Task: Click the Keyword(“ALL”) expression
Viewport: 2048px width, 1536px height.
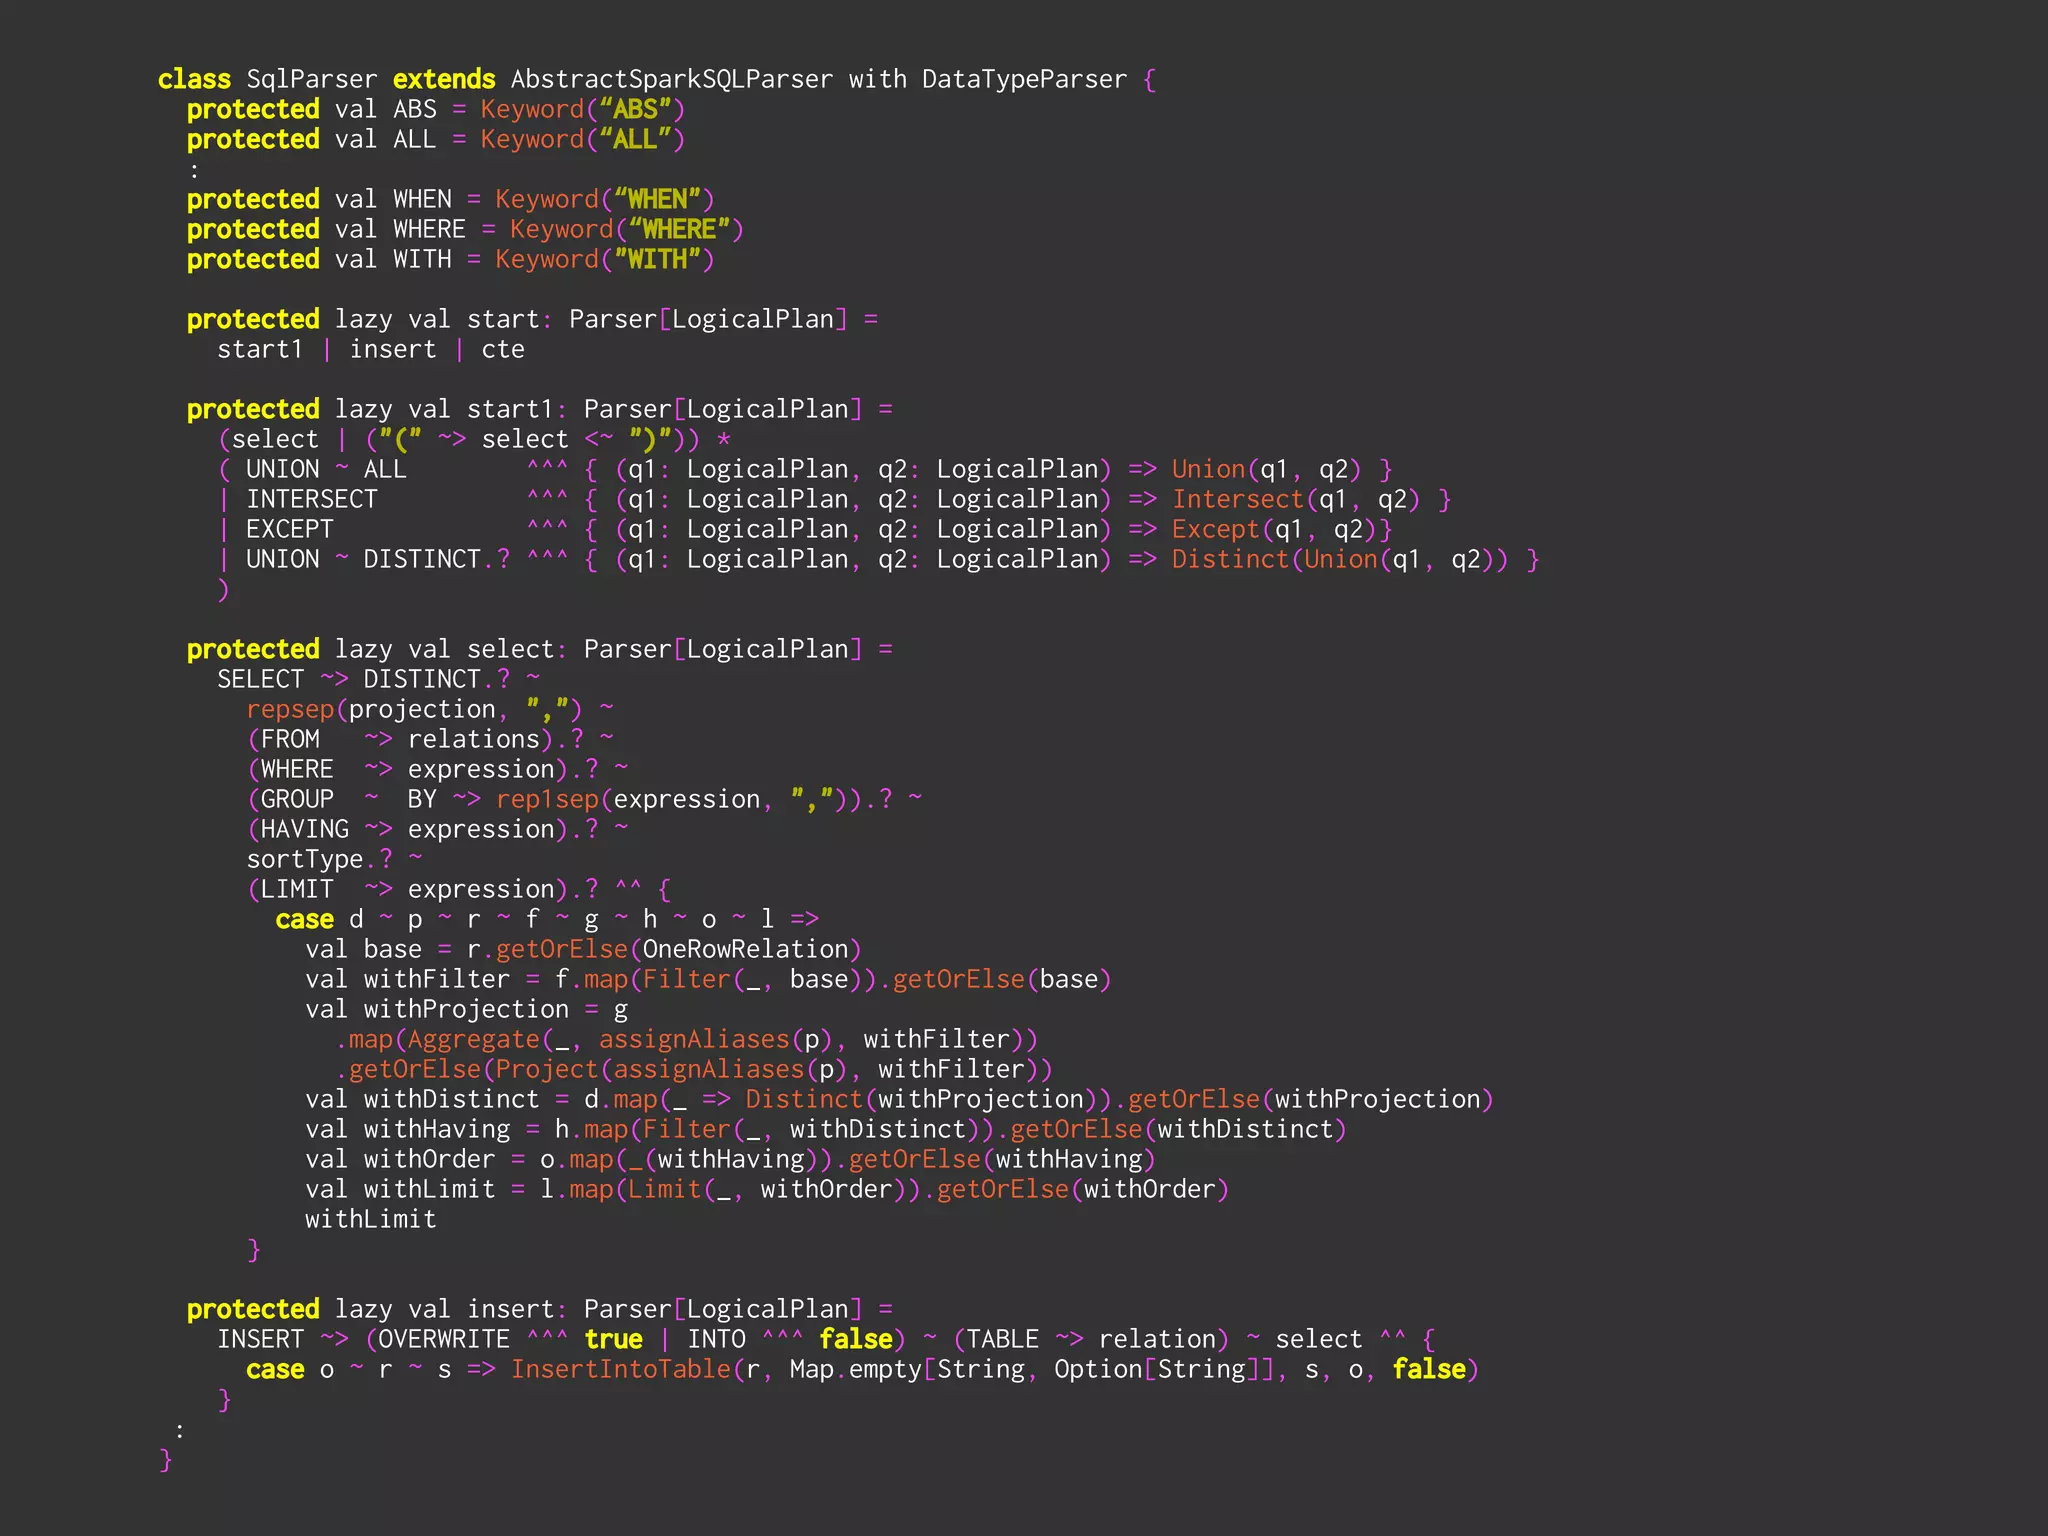Action: [583, 139]
